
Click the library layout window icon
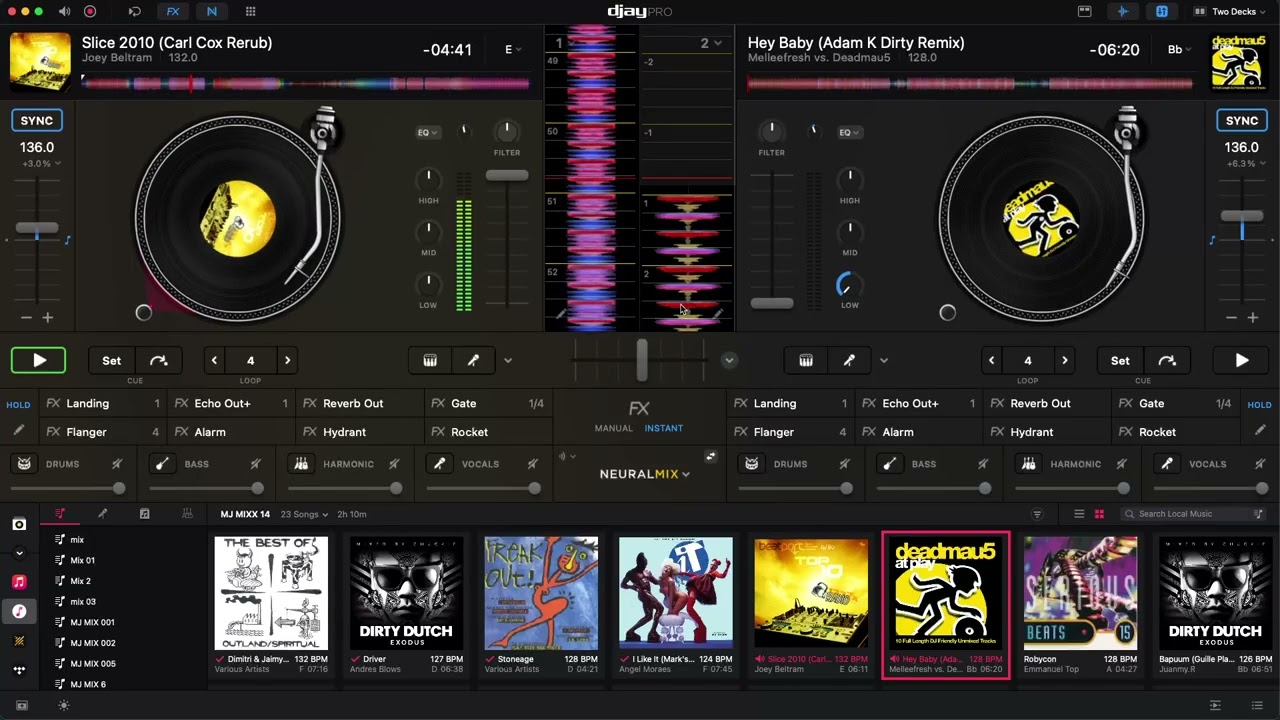1084,12
